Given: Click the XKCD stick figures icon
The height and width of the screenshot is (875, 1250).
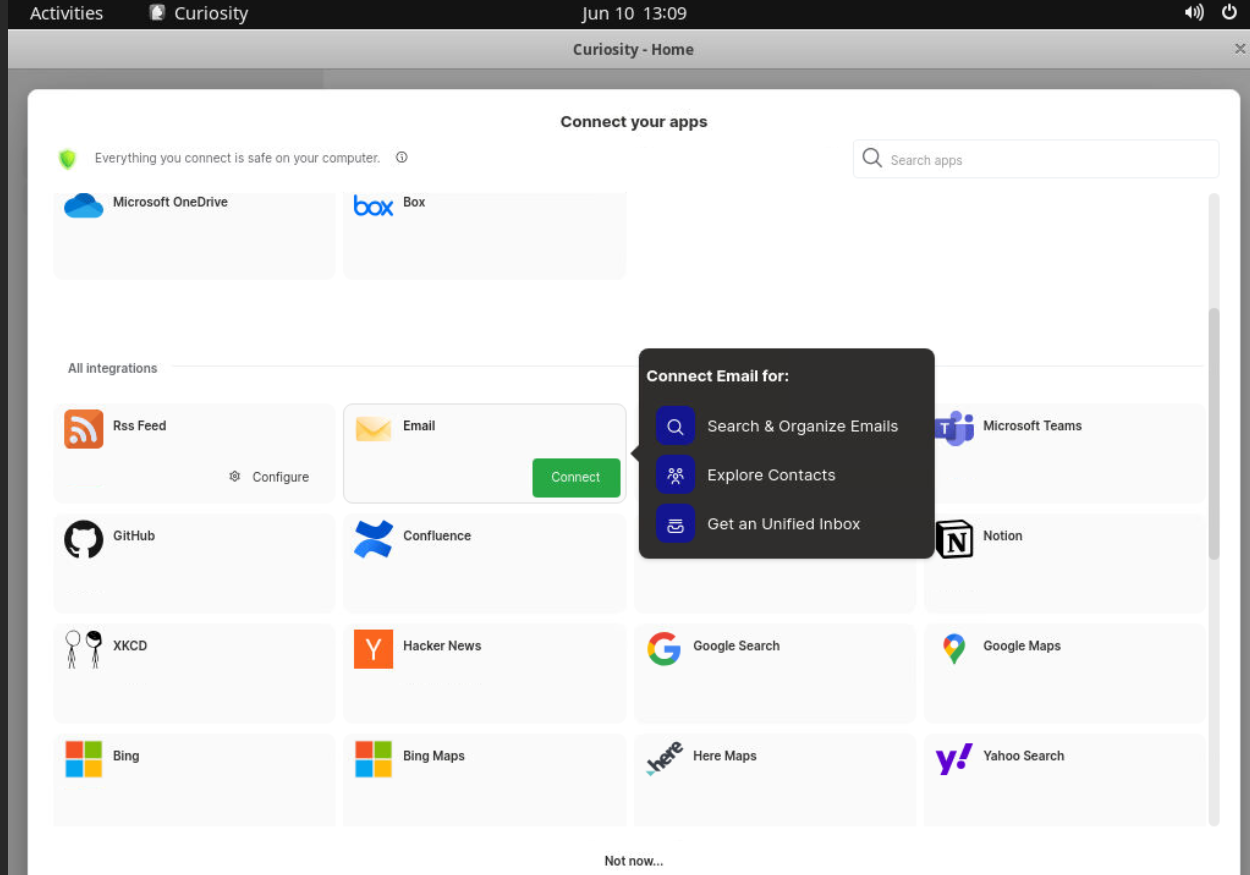Looking at the screenshot, I should 84,649.
